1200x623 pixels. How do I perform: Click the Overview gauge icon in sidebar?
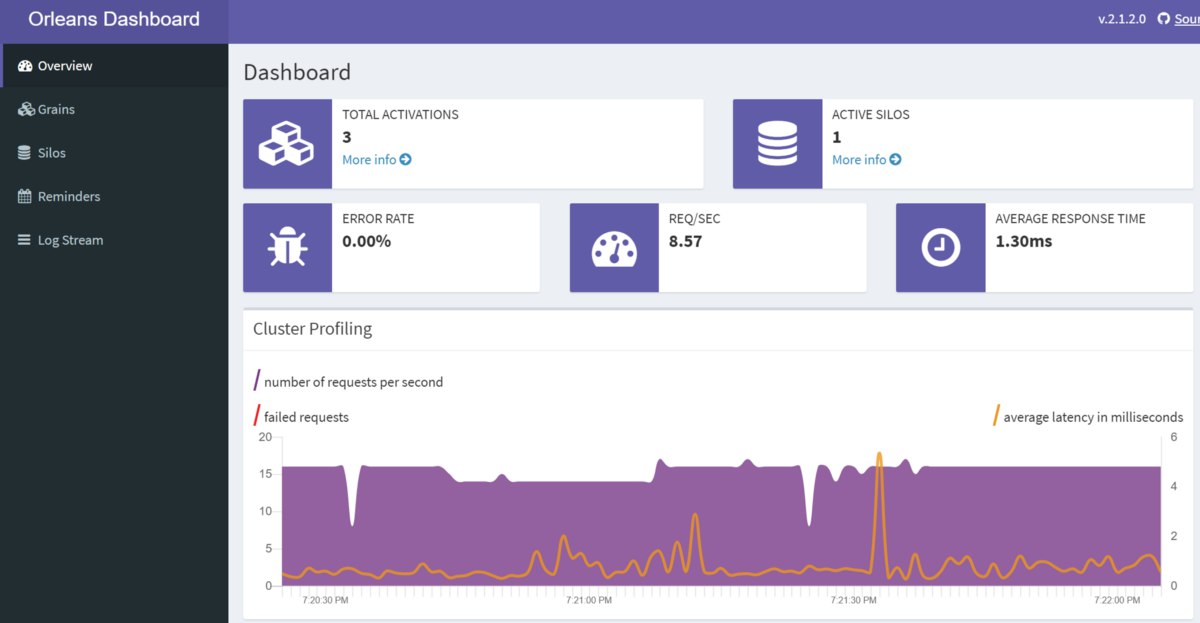25,66
